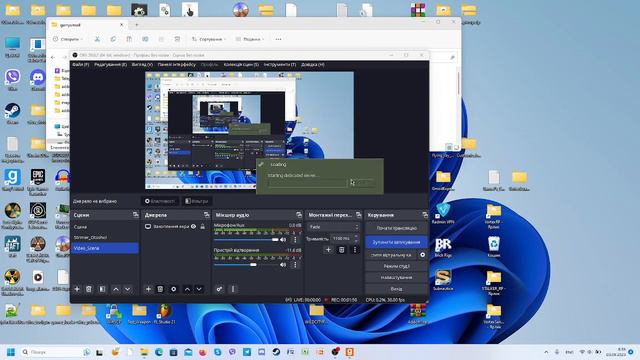640x360 pixels.
Task: Adjust the transition duration stepper
Action: (356, 238)
